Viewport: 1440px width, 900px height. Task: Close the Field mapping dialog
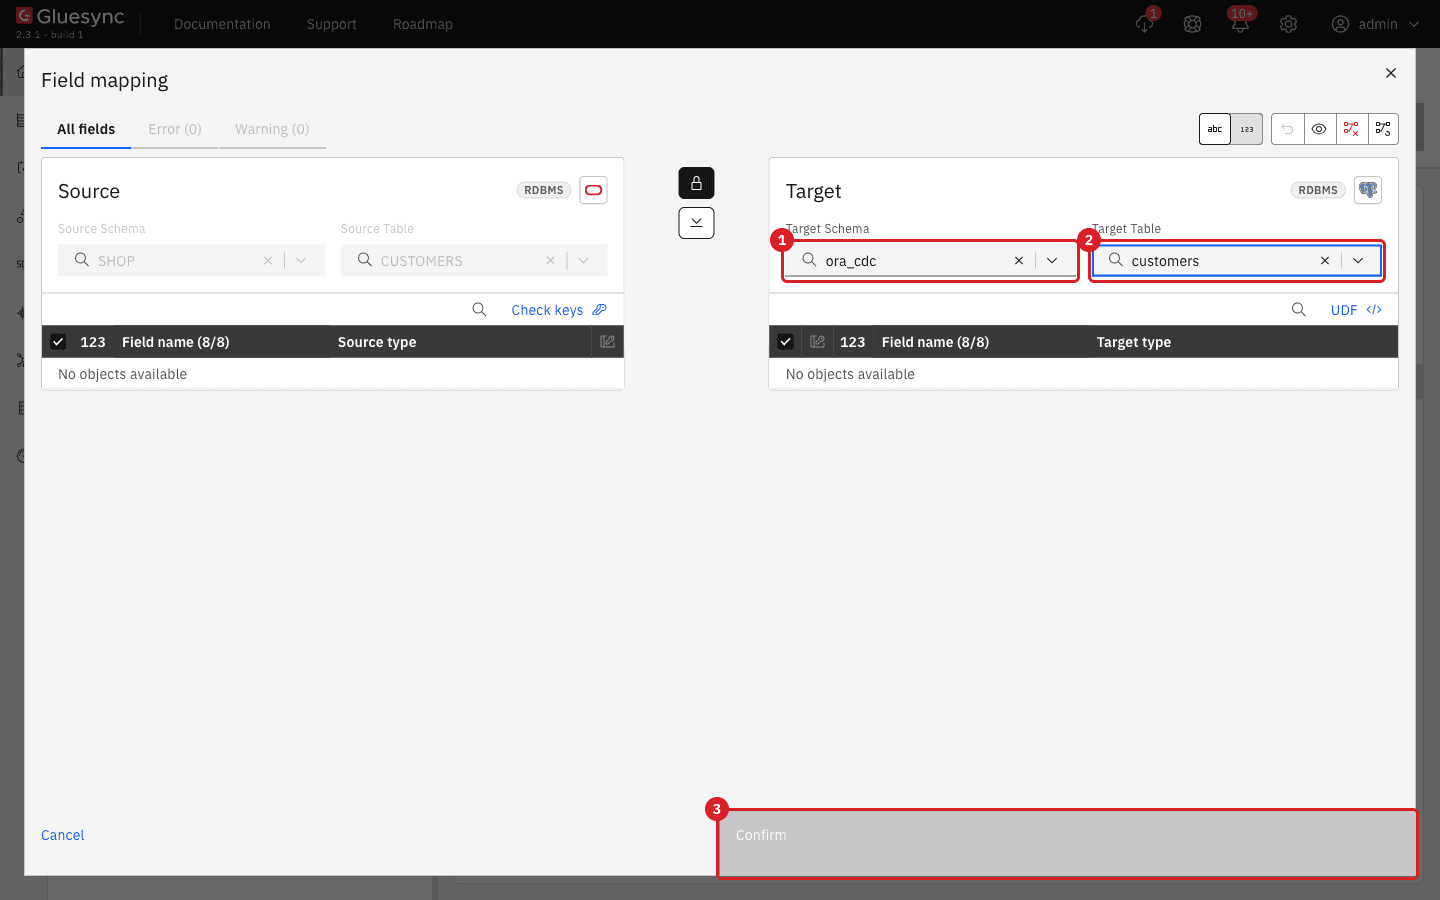click(x=1391, y=73)
